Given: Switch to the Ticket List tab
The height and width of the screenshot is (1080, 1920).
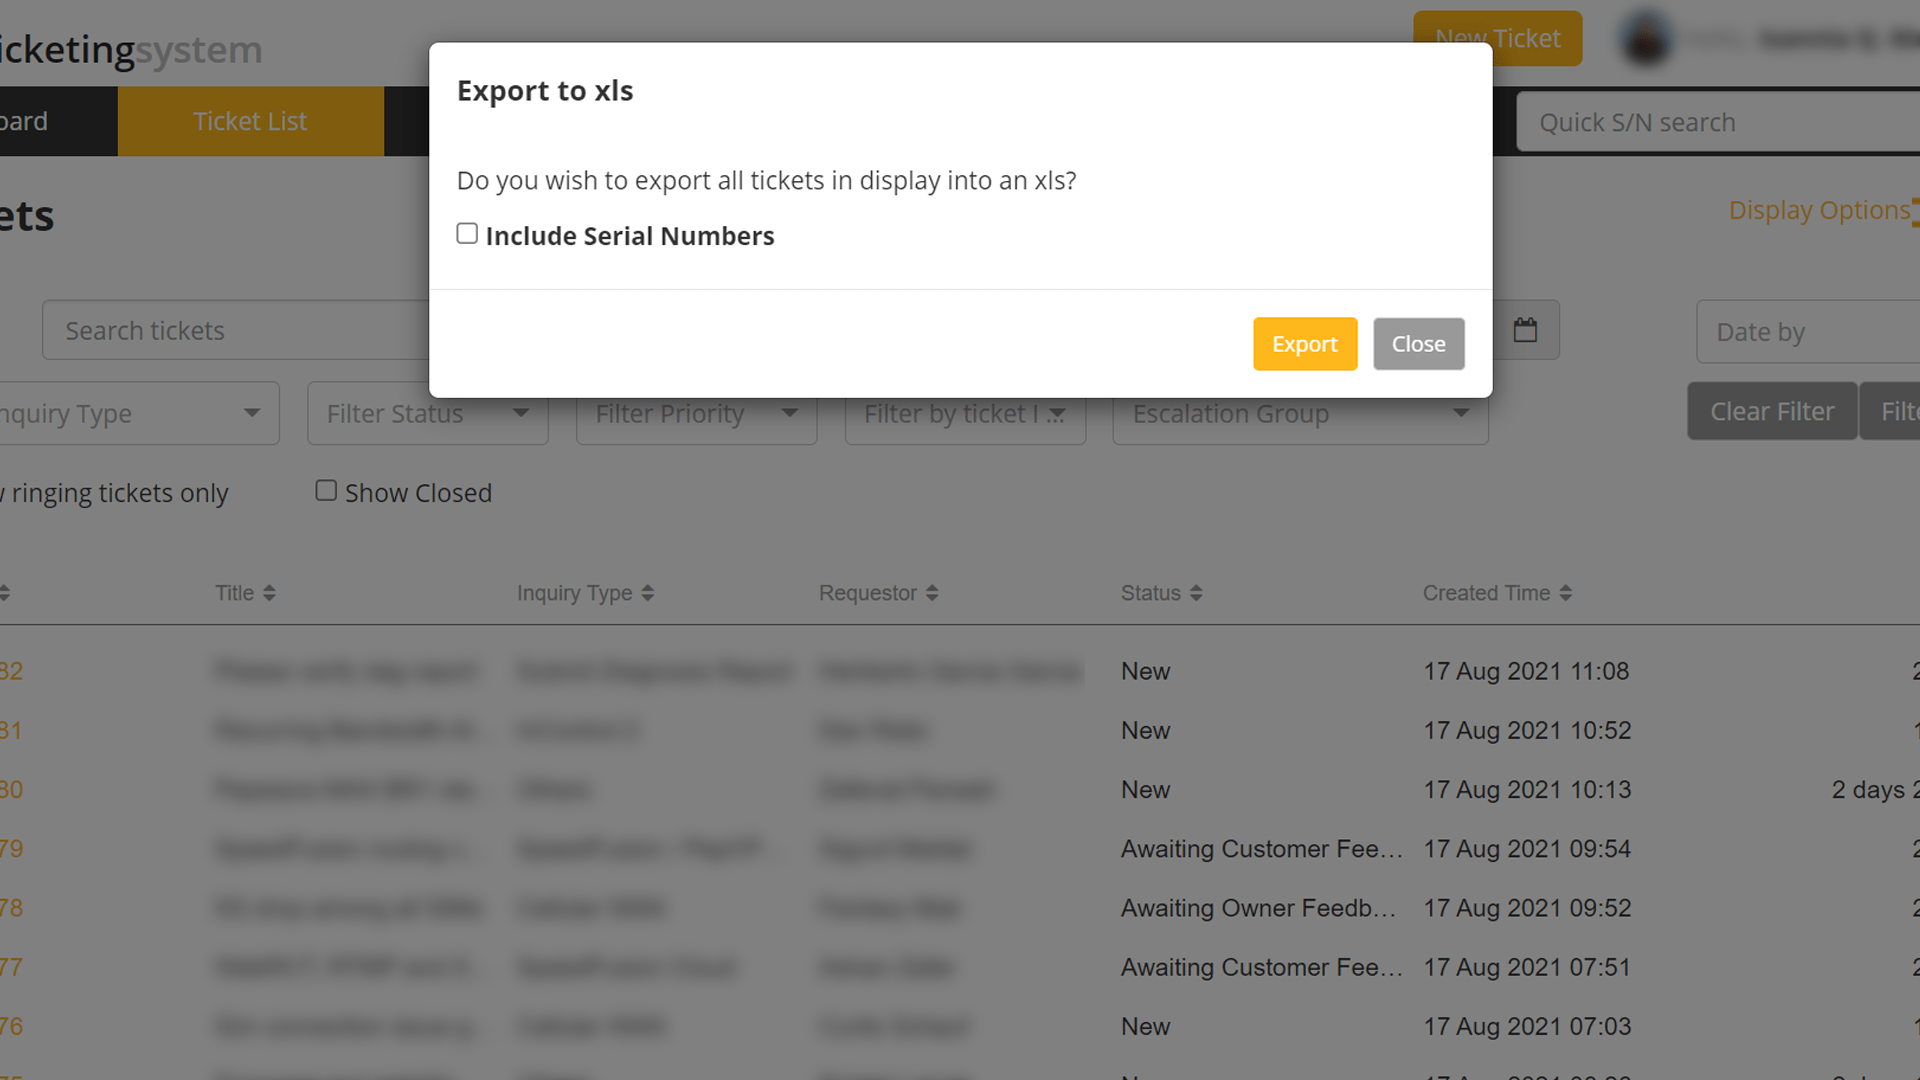Looking at the screenshot, I should (250, 121).
